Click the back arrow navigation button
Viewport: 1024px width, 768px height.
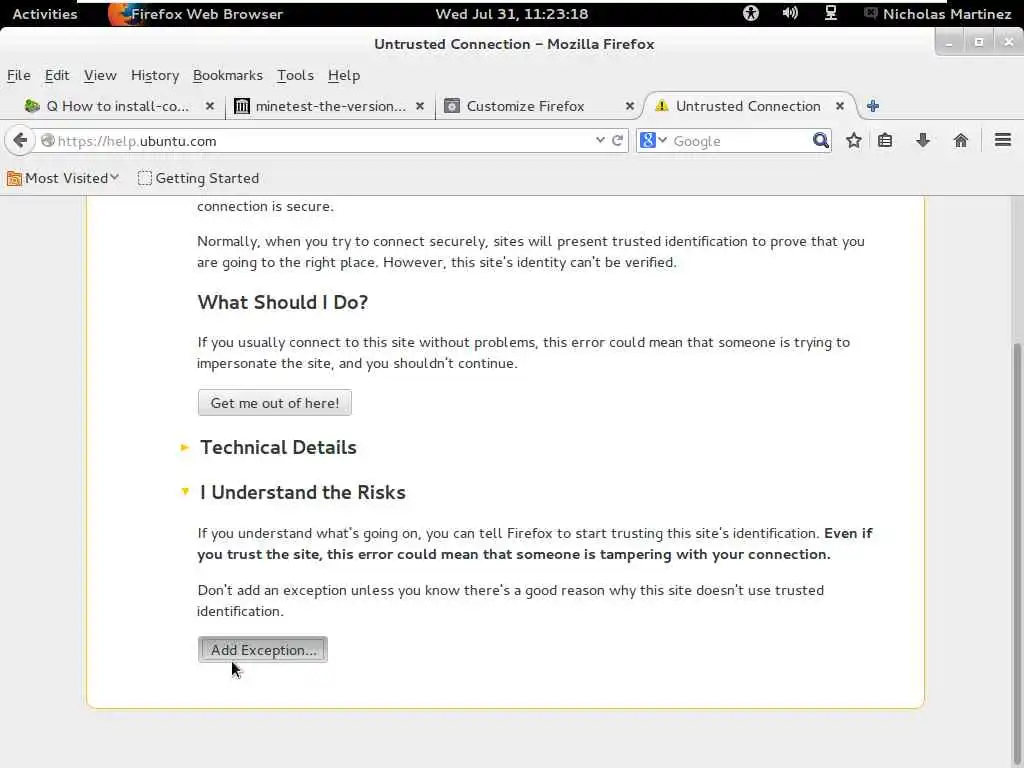pyautogui.click(x=20, y=140)
